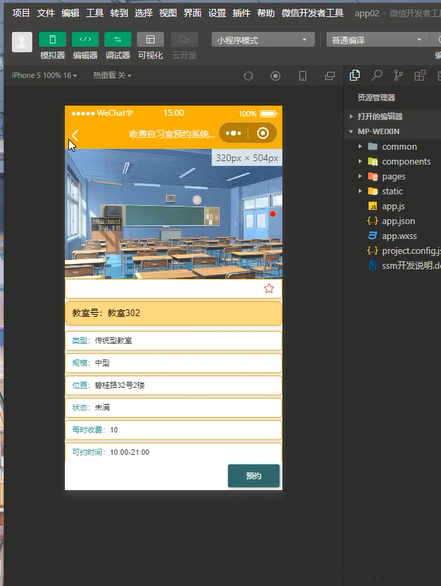Screen dimensions: 441x586
Task: Tap the back arrow in the mini program
Action: pos(75,135)
